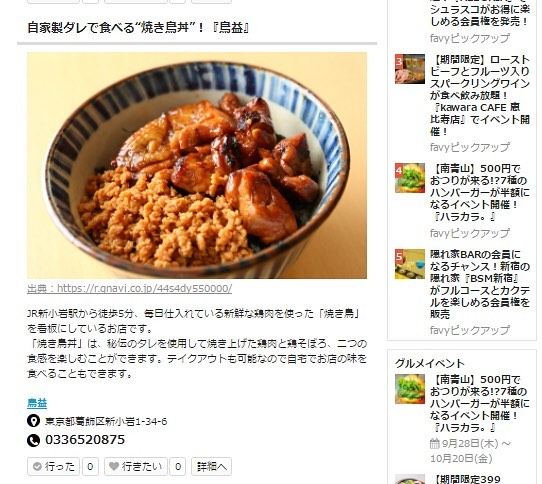542x484 pixels.
Task: Open the rank 4 hamburger thumbnail
Action: (x=410, y=178)
